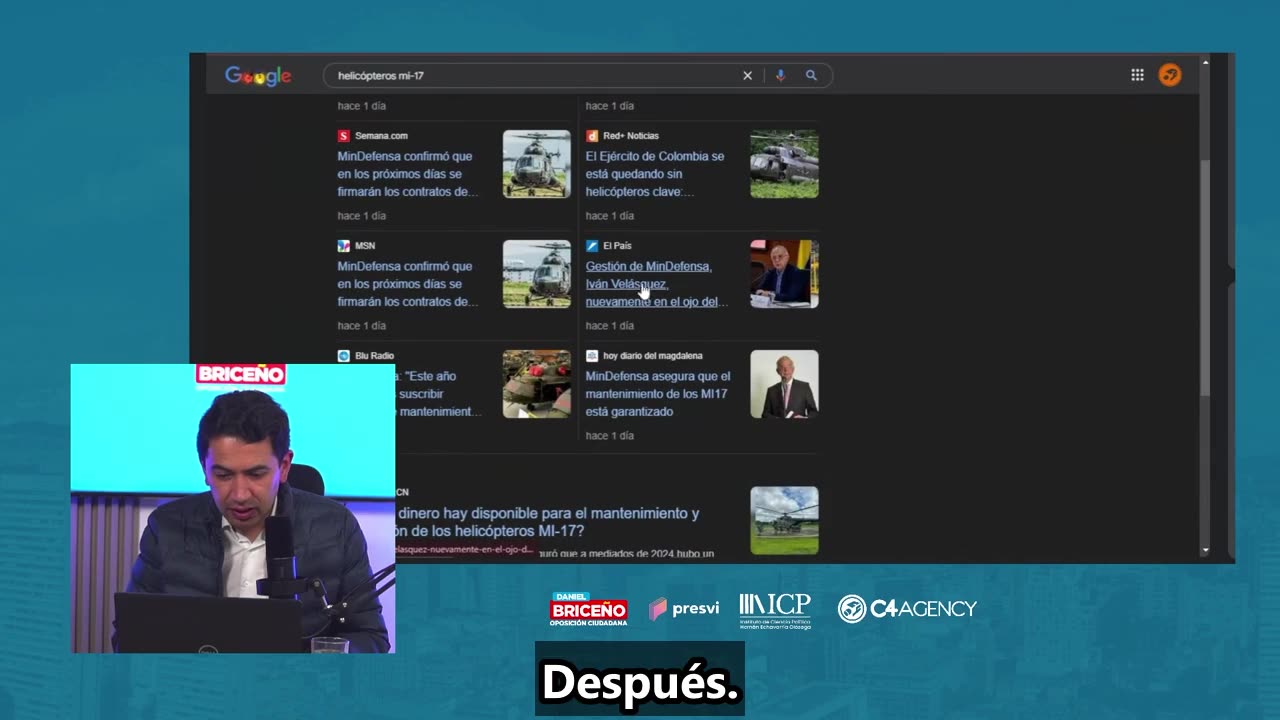Open the El País minister thumbnail

point(785,274)
